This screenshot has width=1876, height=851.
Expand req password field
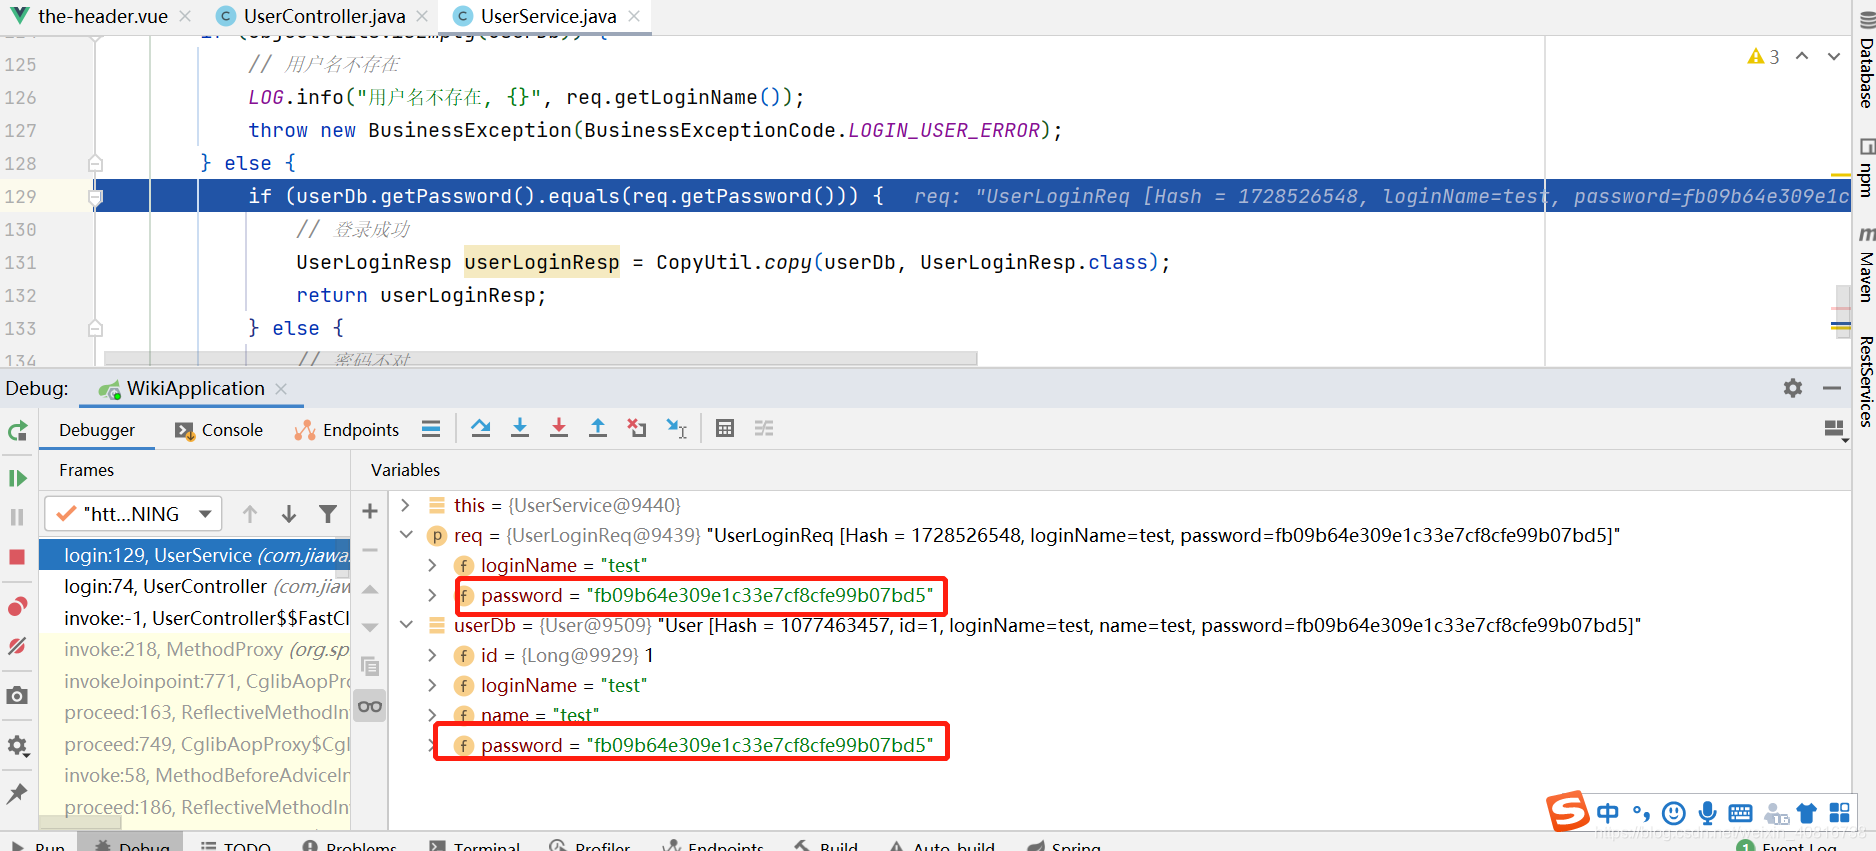pyautogui.click(x=432, y=595)
